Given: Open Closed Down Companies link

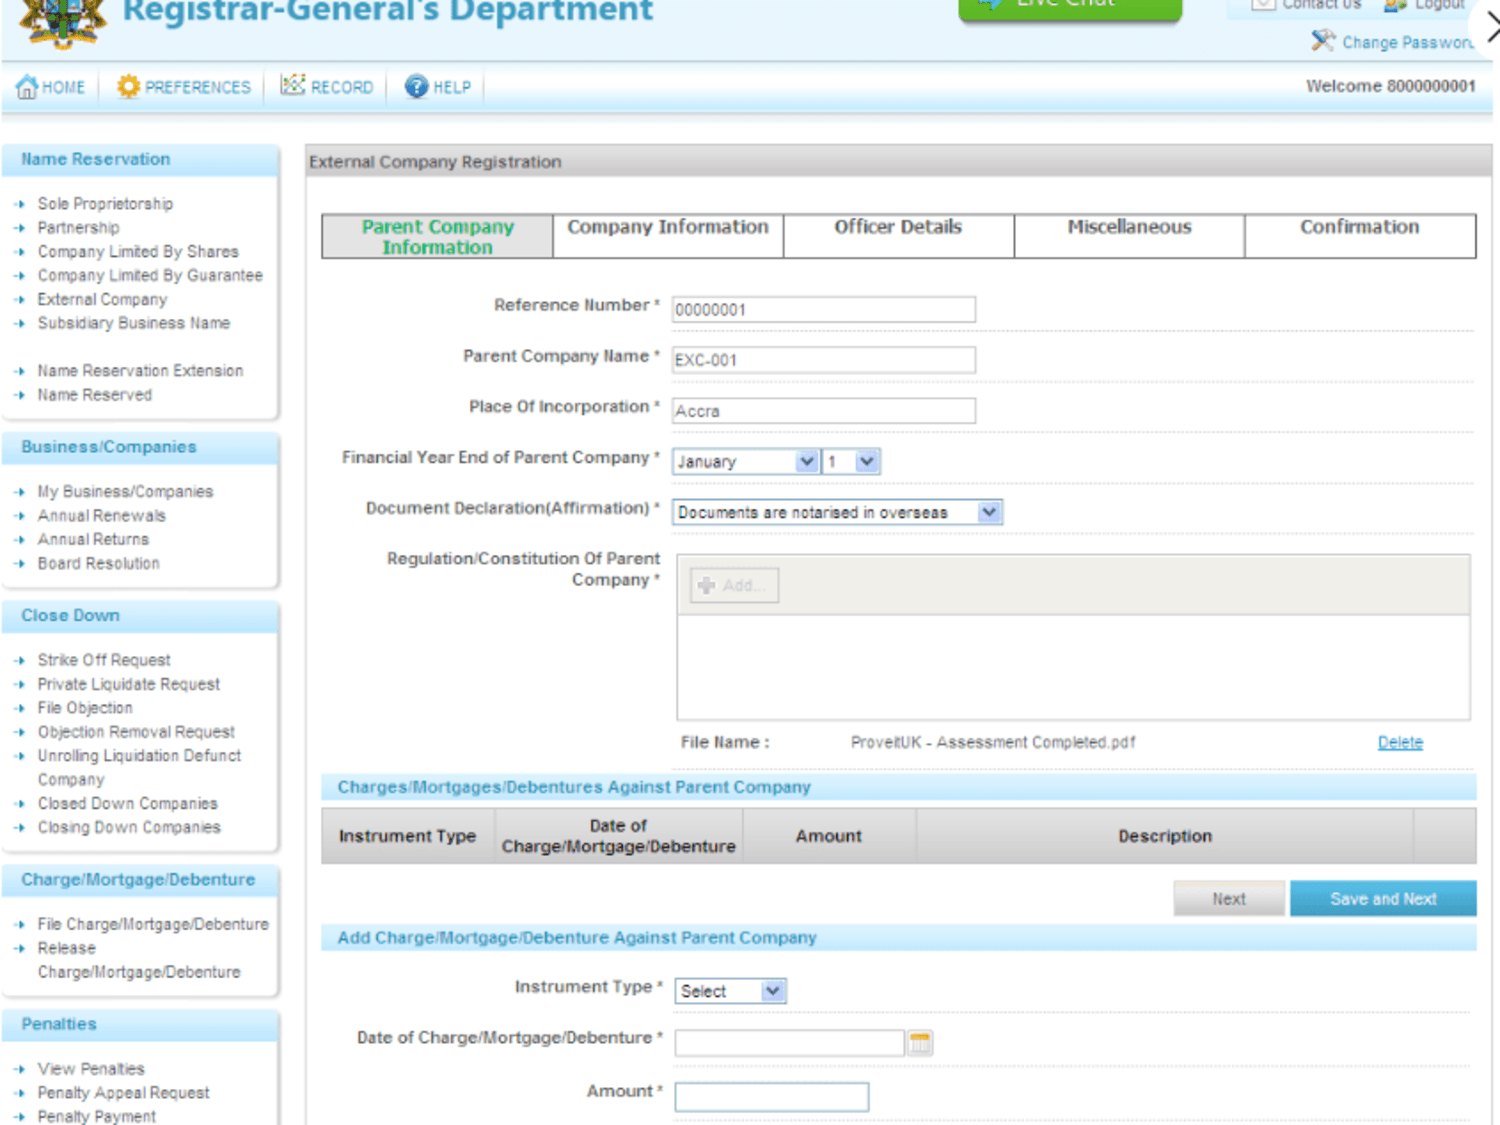Looking at the screenshot, I should [127, 804].
